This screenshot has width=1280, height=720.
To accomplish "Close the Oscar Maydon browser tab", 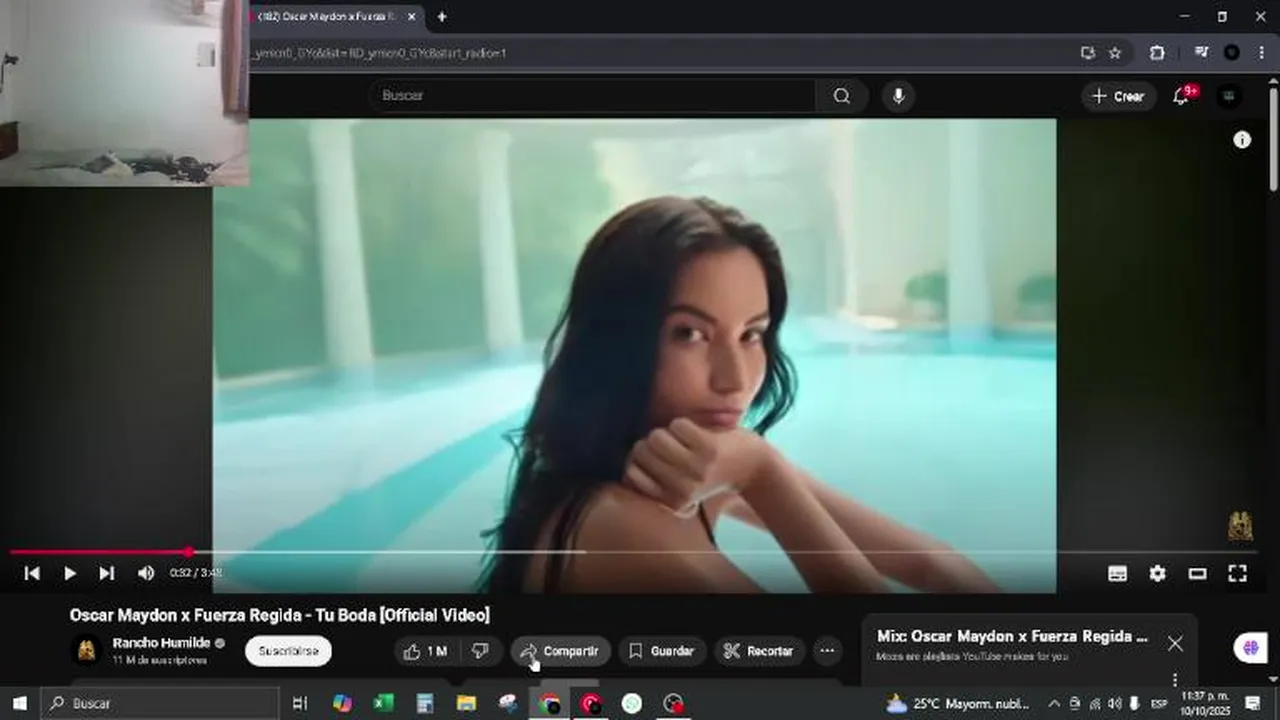I will (x=411, y=16).
